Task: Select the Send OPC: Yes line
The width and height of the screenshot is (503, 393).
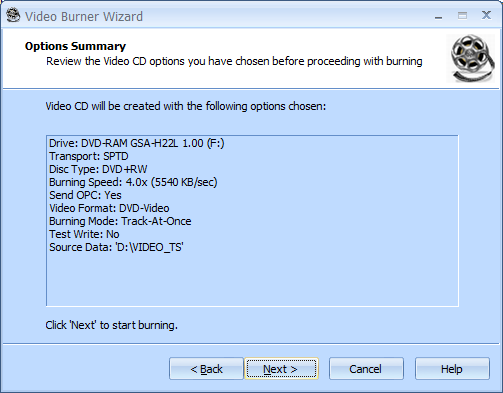Action: pyautogui.click(x=85, y=195)
